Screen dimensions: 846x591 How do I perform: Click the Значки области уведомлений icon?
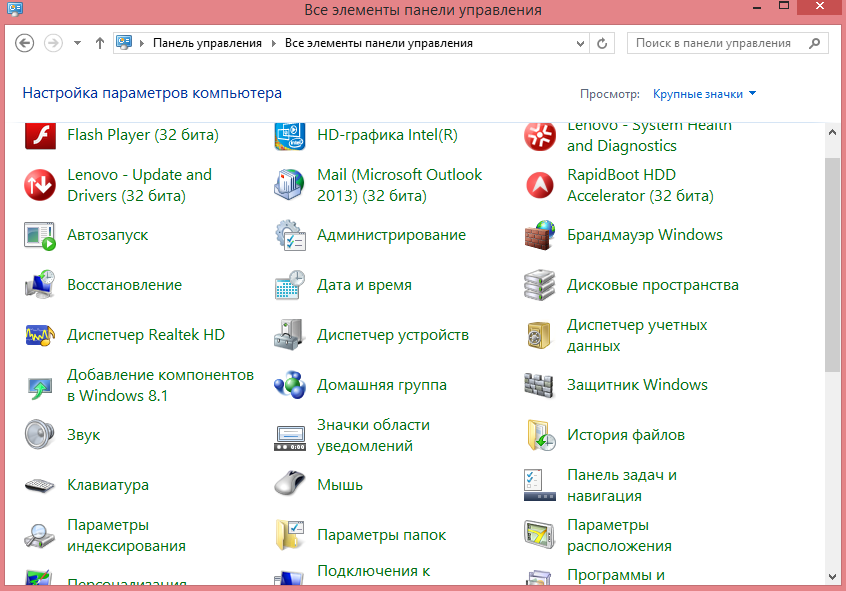pyautogui.click(x=290, y=438)
